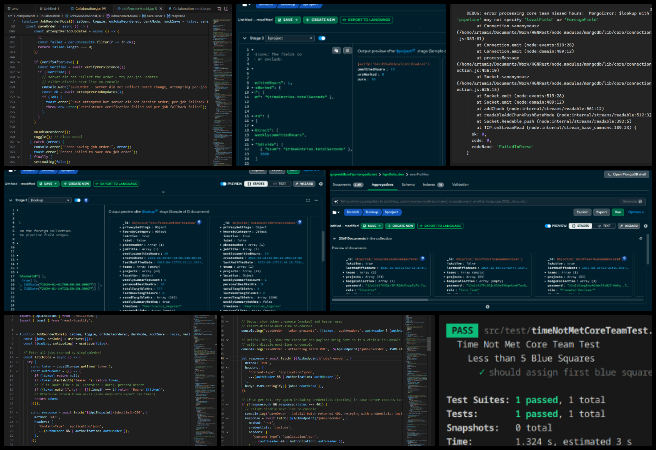Click WIZARD button in $lookup stage panel
The image size is (656, 450).
point(304,184)
